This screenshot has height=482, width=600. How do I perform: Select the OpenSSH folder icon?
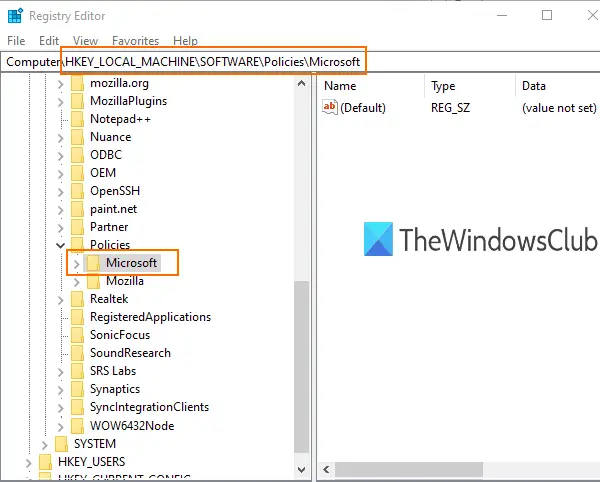(x=77, y=191)
